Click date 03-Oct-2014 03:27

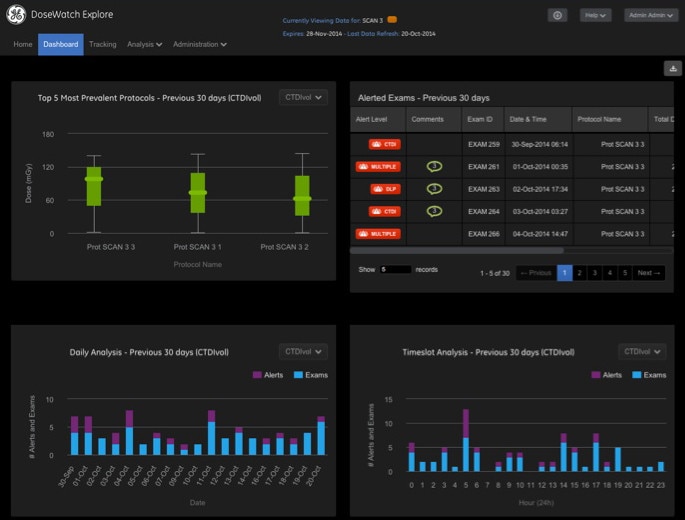point(540,211)
